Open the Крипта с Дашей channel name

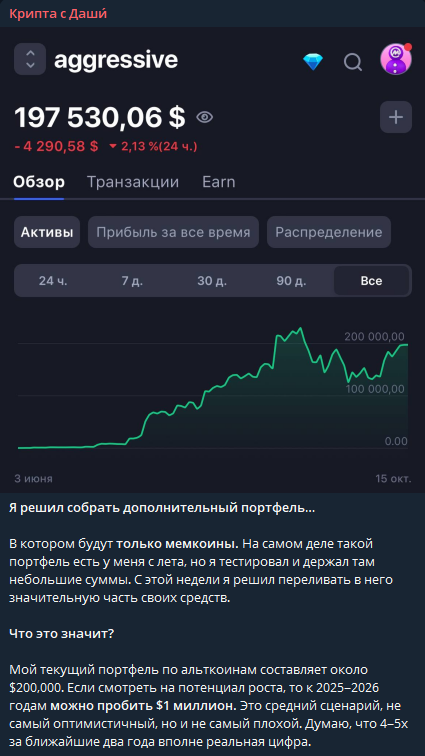(x=58, y=14)
